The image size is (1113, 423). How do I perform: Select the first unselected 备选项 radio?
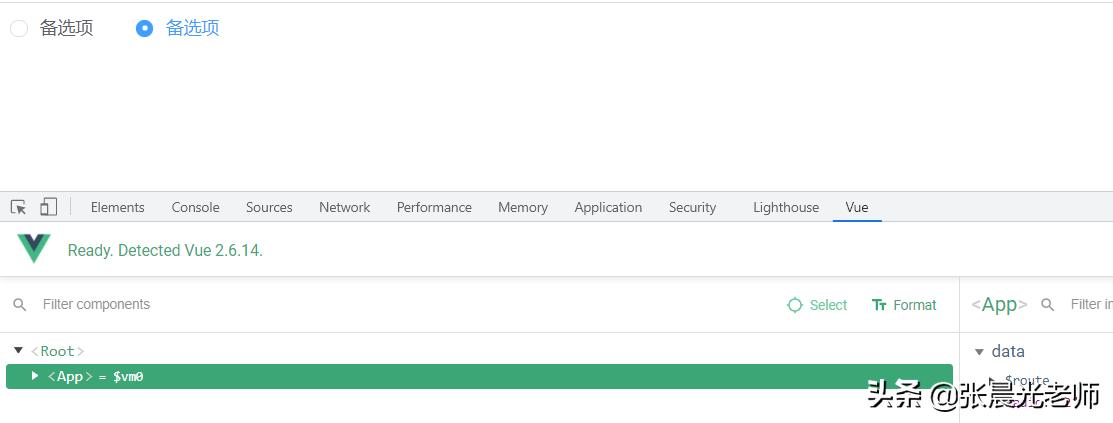tap(19, 29)
